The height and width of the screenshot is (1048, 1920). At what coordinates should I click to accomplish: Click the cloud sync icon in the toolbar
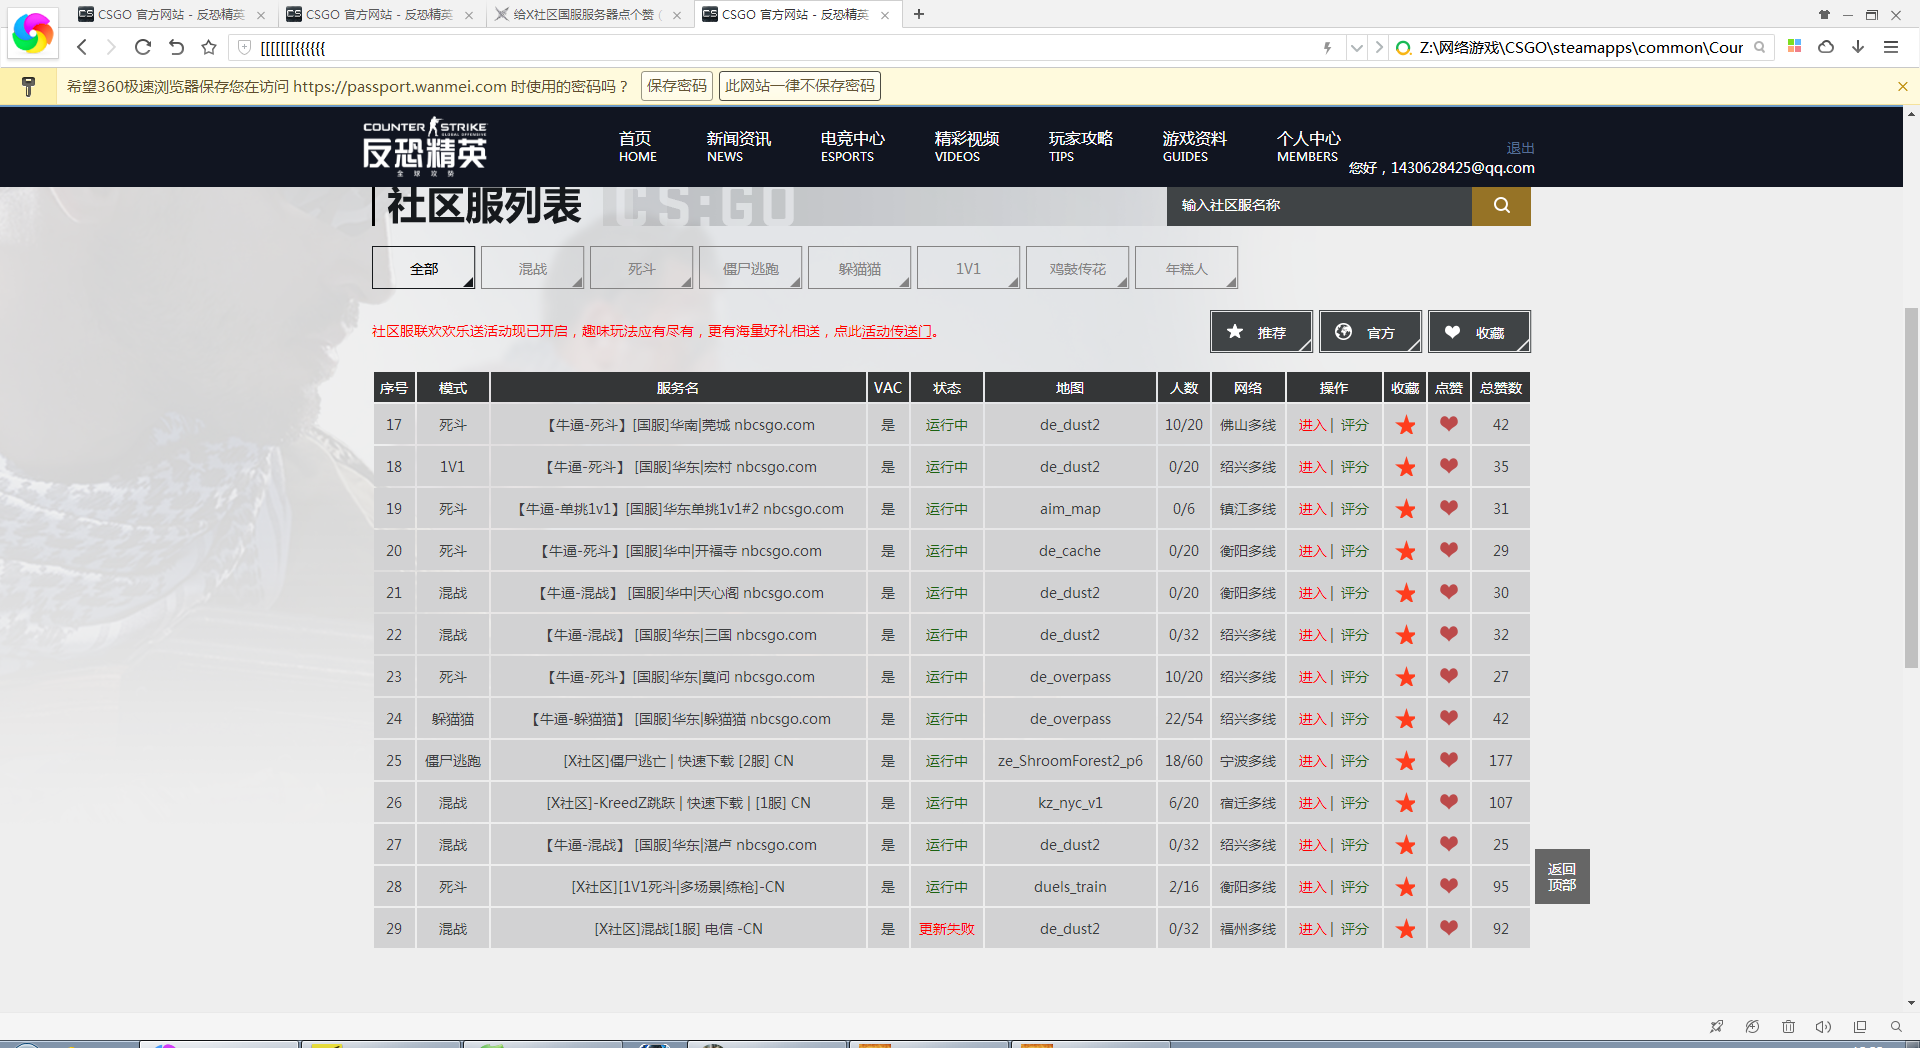click(1826, 47)
